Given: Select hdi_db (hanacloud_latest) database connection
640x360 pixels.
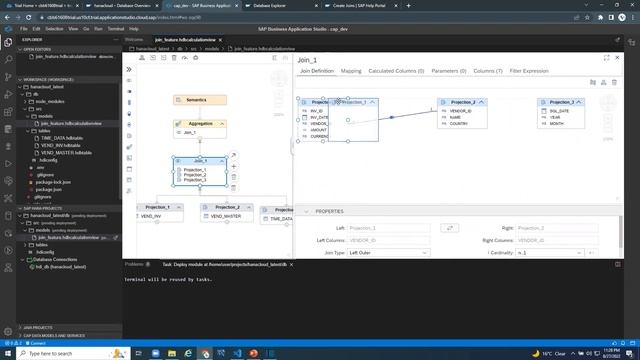Looking at the screenshot, I should pos(61,267).
